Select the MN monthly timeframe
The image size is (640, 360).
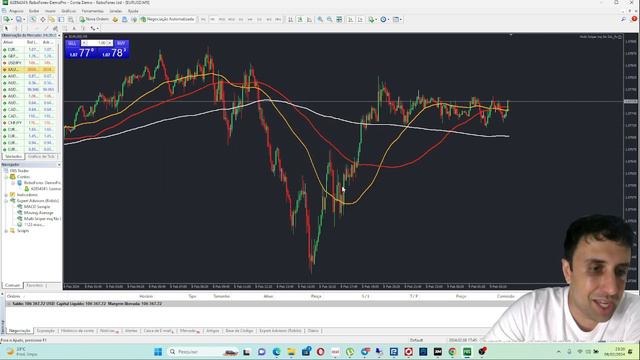[278, 19]
